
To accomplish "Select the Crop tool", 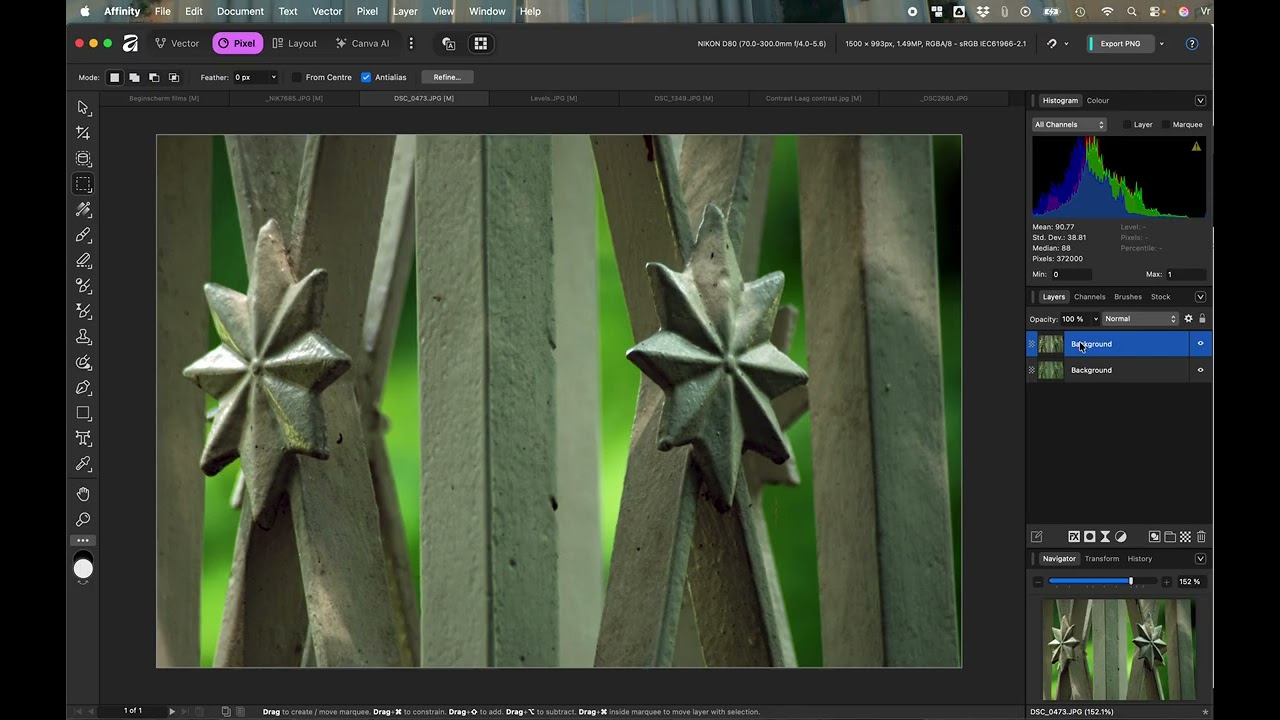I will tap(83, 133).
